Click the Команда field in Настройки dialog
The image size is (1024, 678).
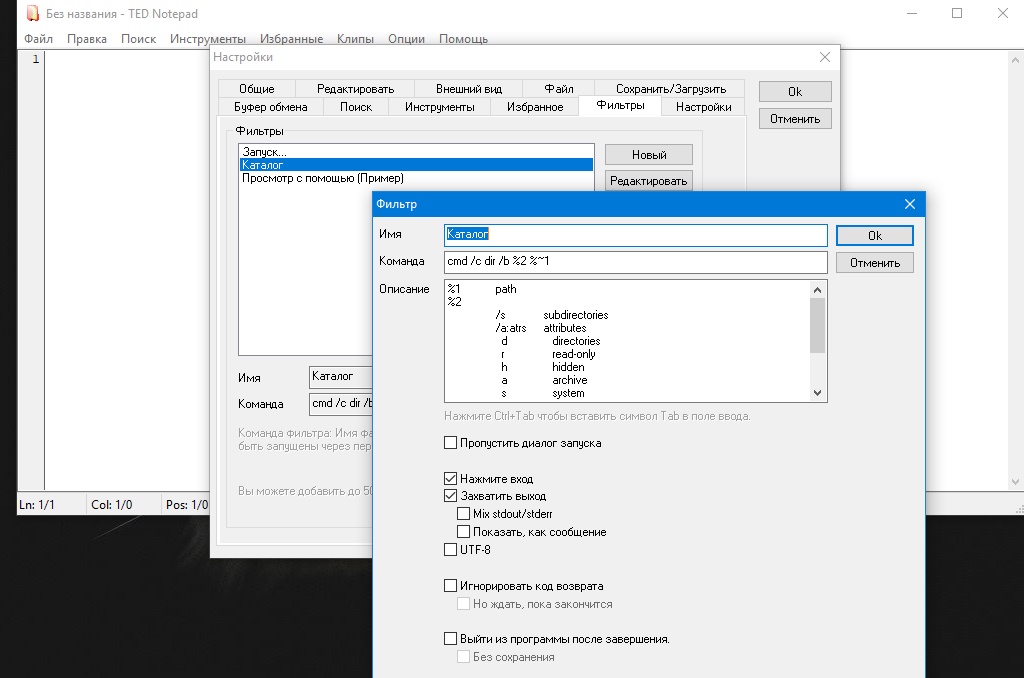click(341, 404)
